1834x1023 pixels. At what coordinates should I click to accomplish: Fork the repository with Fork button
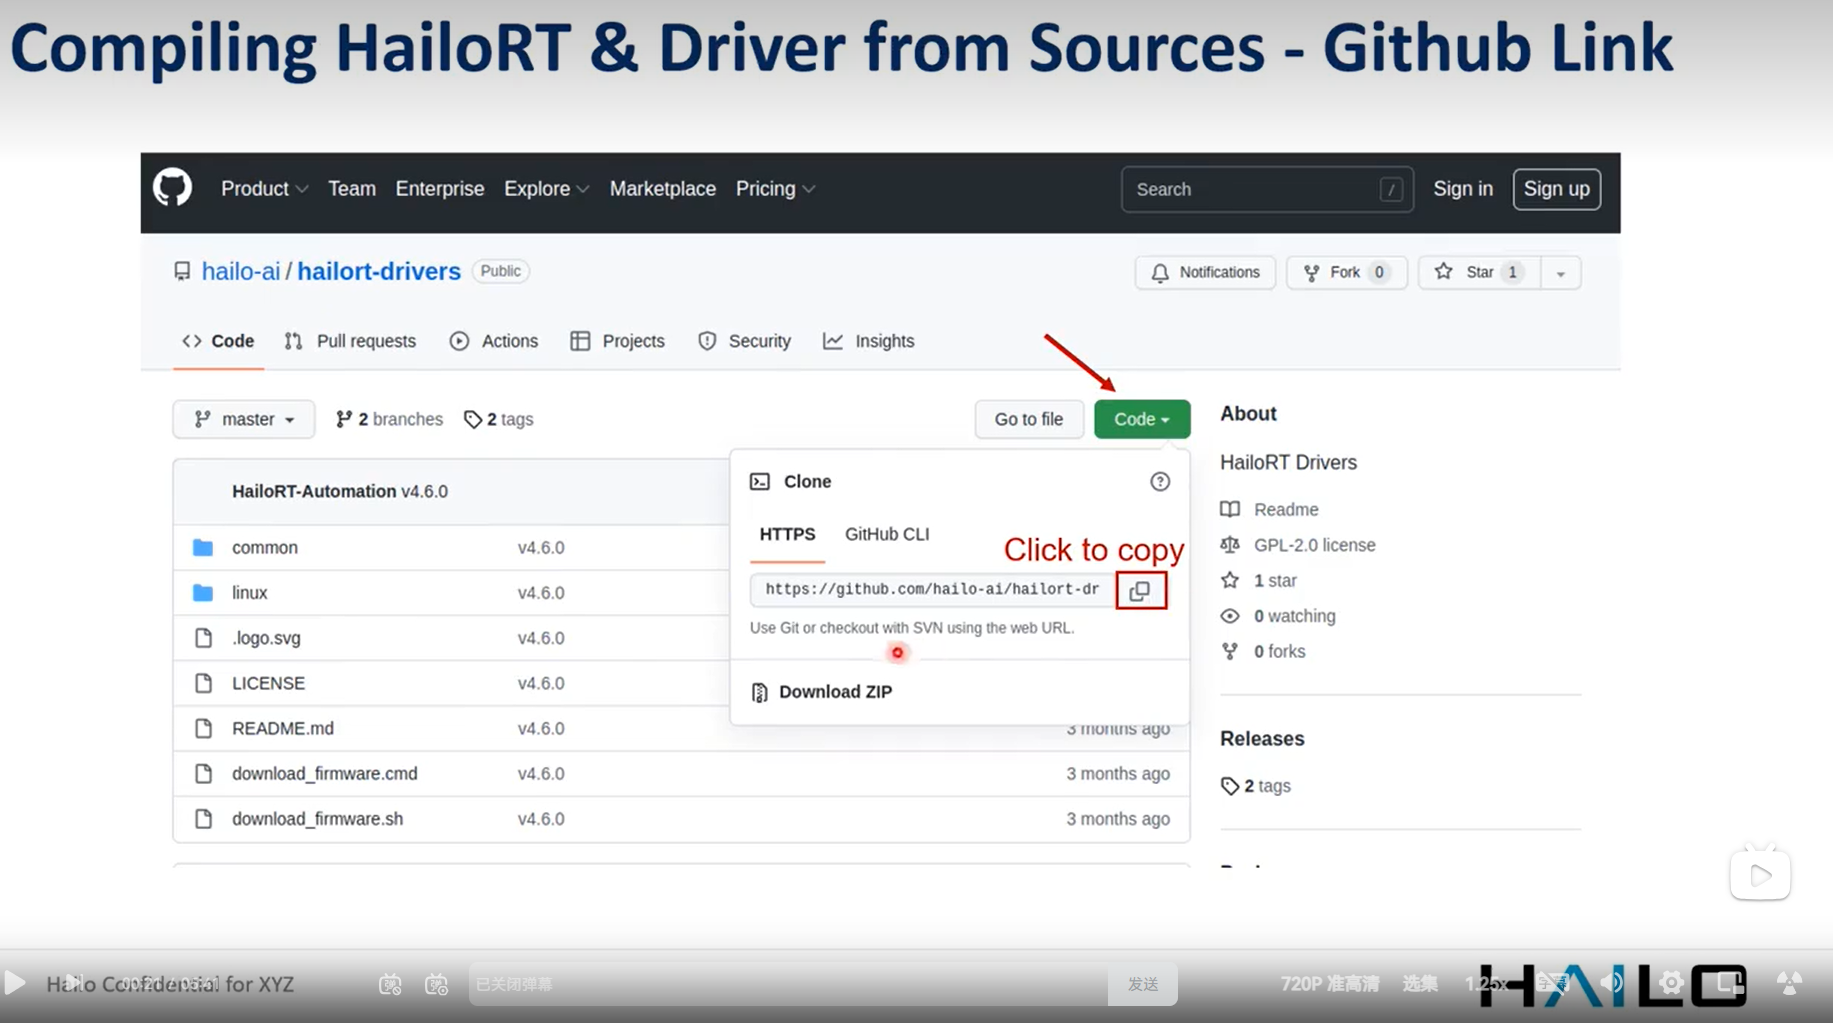[x=1346, y=272]
